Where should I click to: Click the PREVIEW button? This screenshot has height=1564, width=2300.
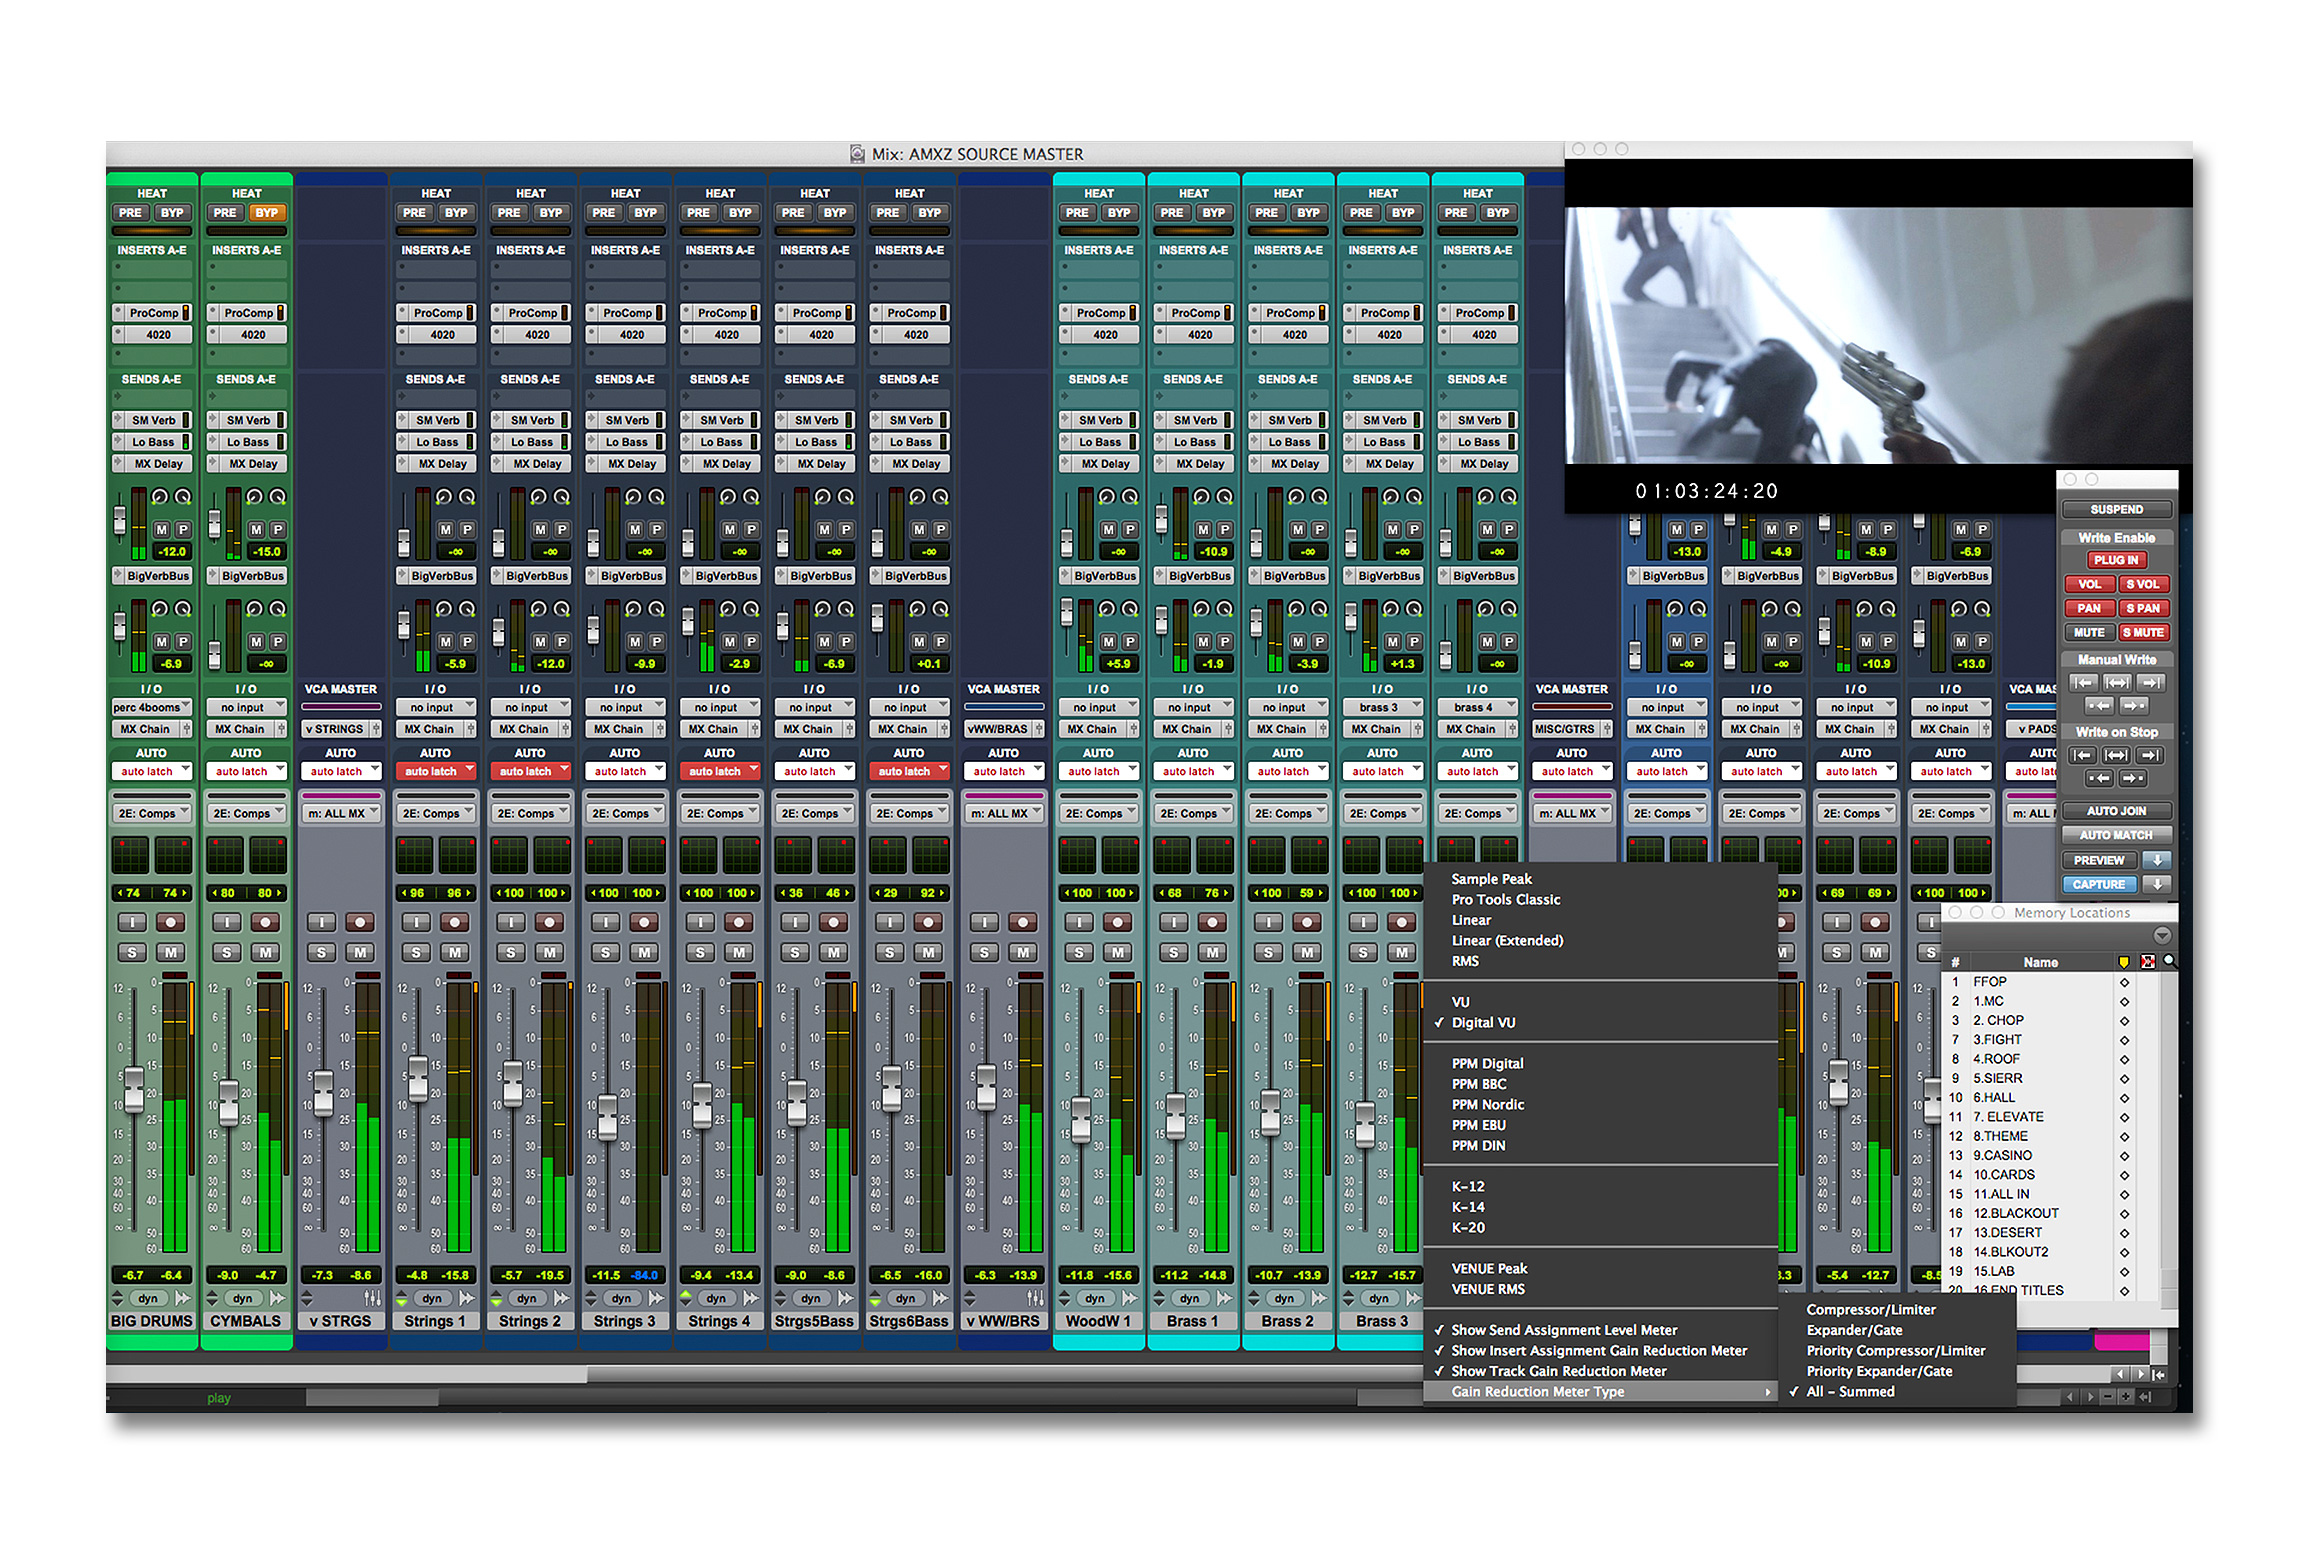click(2099, 860)
